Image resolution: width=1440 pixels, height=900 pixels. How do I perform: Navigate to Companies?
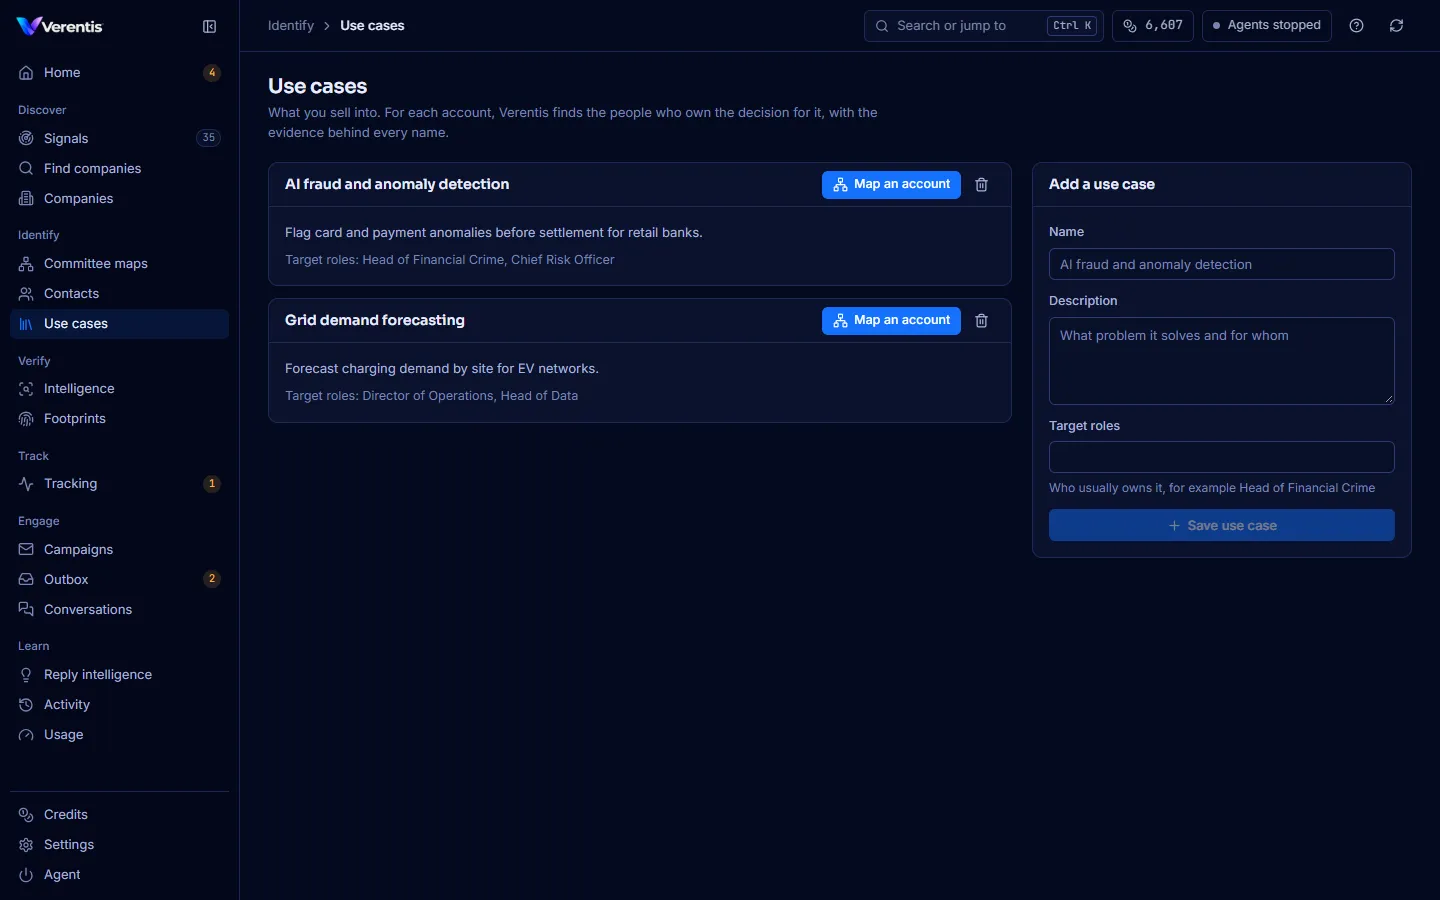[119, 198]
